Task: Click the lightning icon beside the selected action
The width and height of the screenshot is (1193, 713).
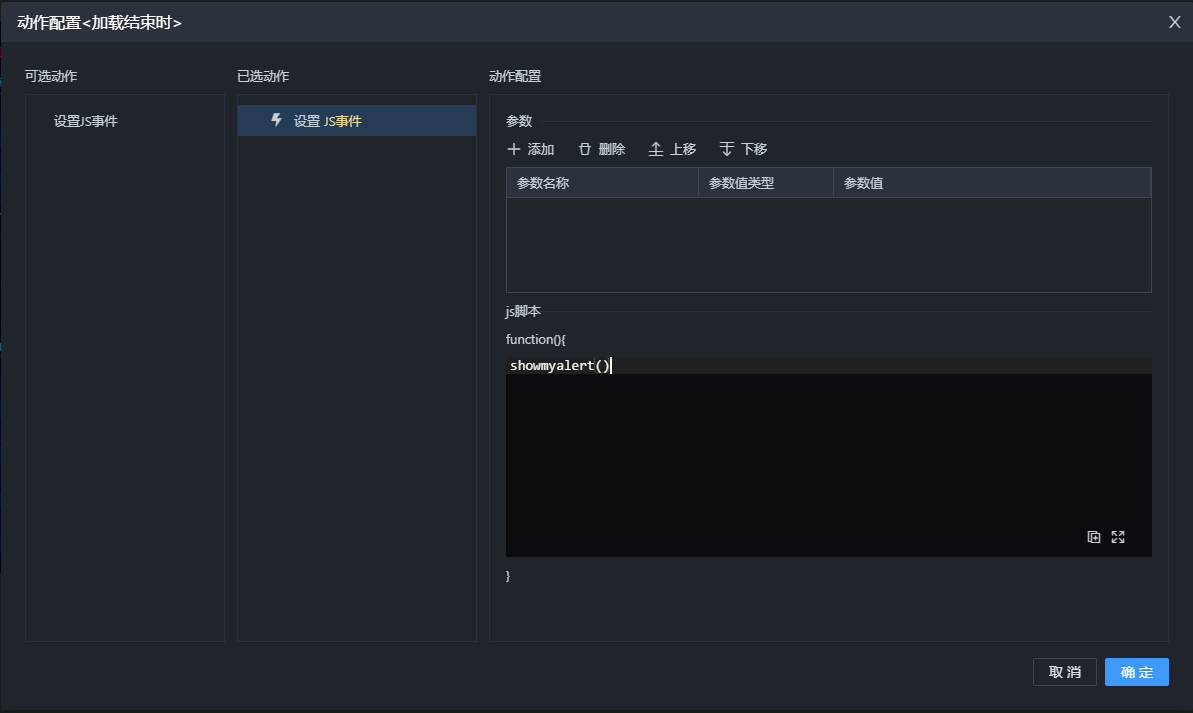Action: [x=277, y=120]
